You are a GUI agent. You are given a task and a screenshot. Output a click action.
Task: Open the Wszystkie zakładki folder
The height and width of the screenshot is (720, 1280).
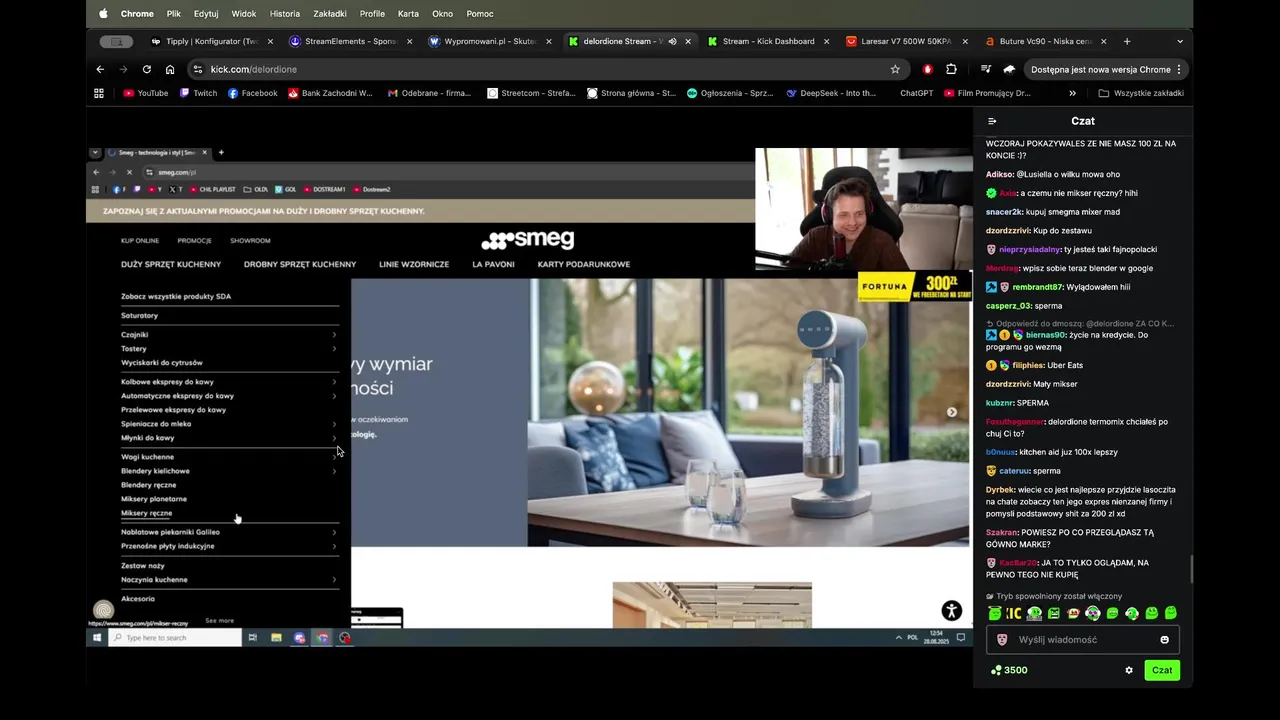(1140, 93)
